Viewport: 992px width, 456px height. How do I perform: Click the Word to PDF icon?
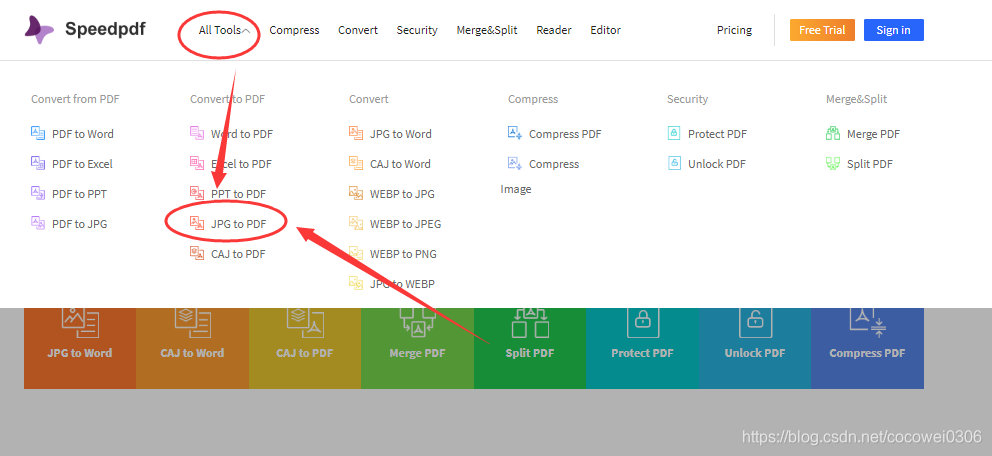[197, 133]
